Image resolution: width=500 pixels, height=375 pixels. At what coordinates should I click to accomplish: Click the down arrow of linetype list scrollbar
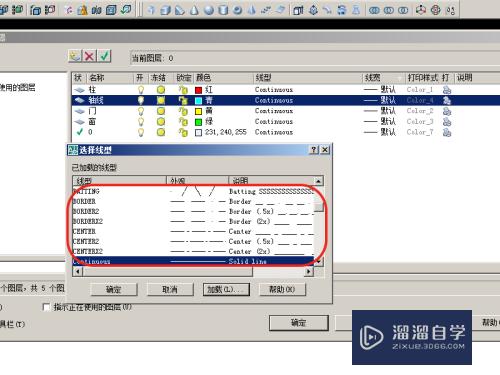(319, 262)
